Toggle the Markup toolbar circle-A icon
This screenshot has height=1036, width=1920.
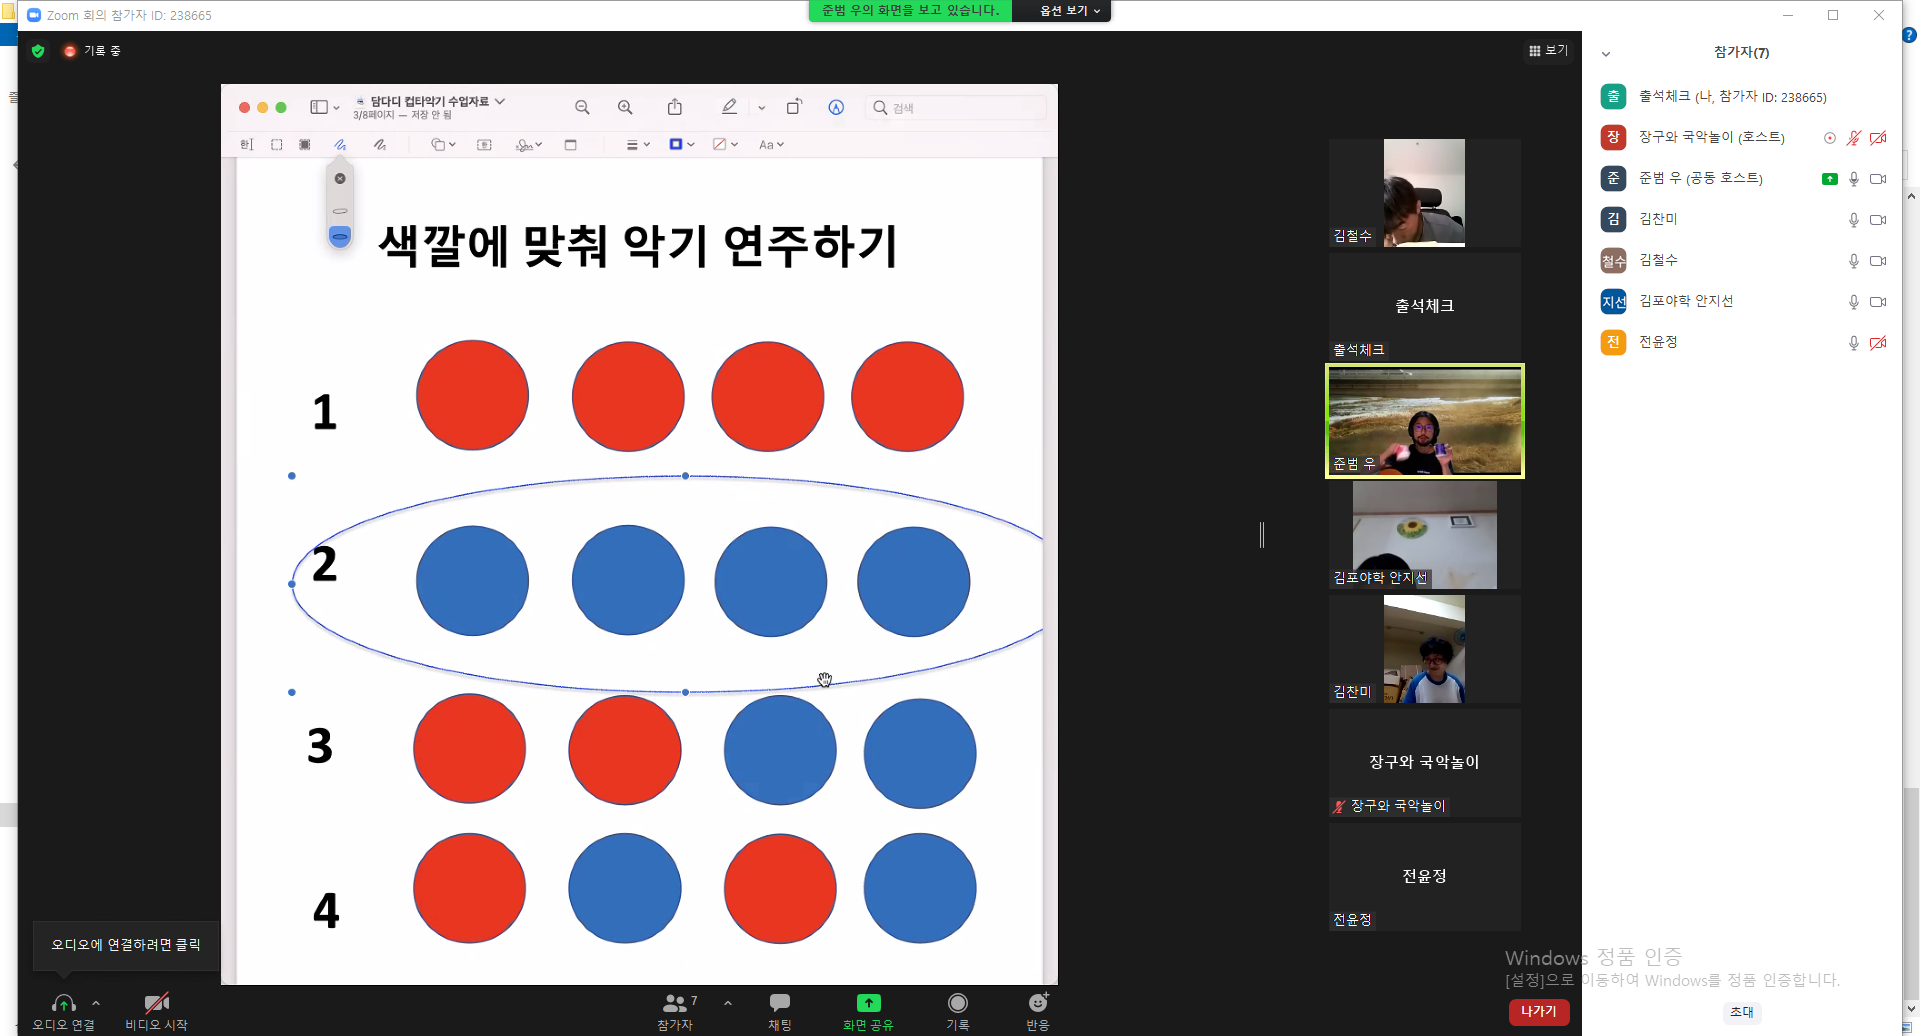point(836,107)
